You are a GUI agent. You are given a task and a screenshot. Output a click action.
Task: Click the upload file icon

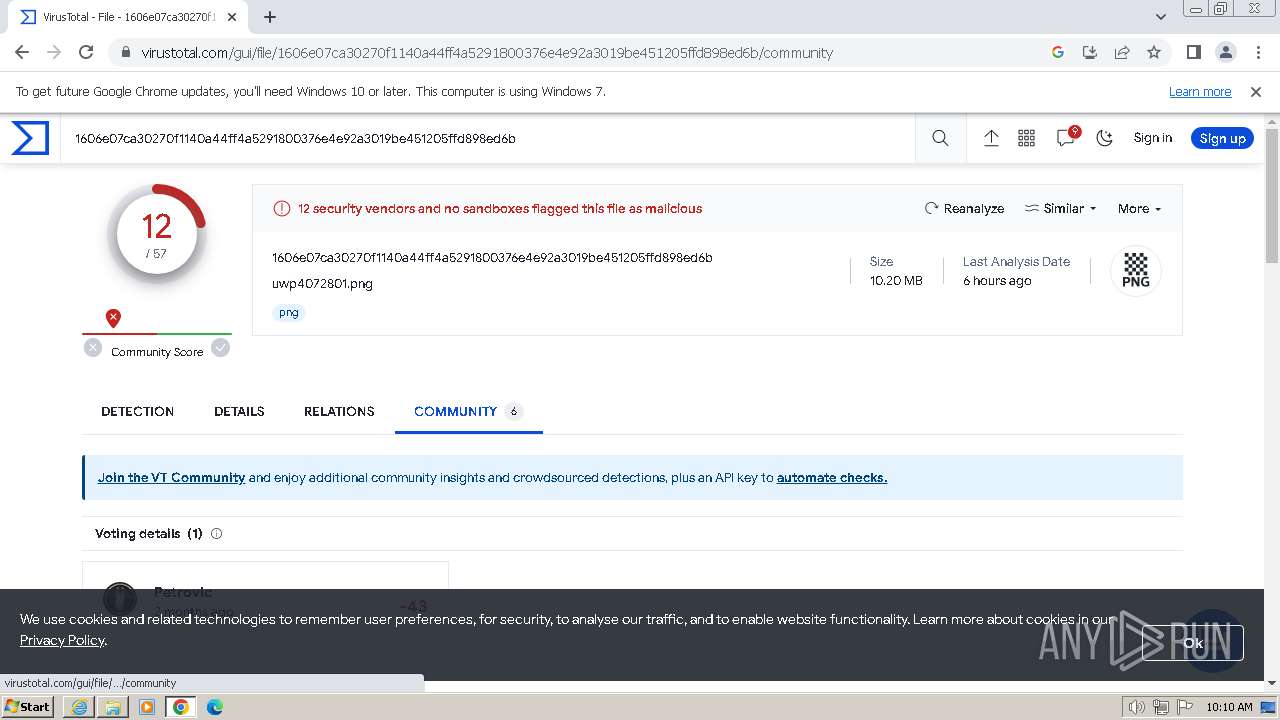(991, 138)
